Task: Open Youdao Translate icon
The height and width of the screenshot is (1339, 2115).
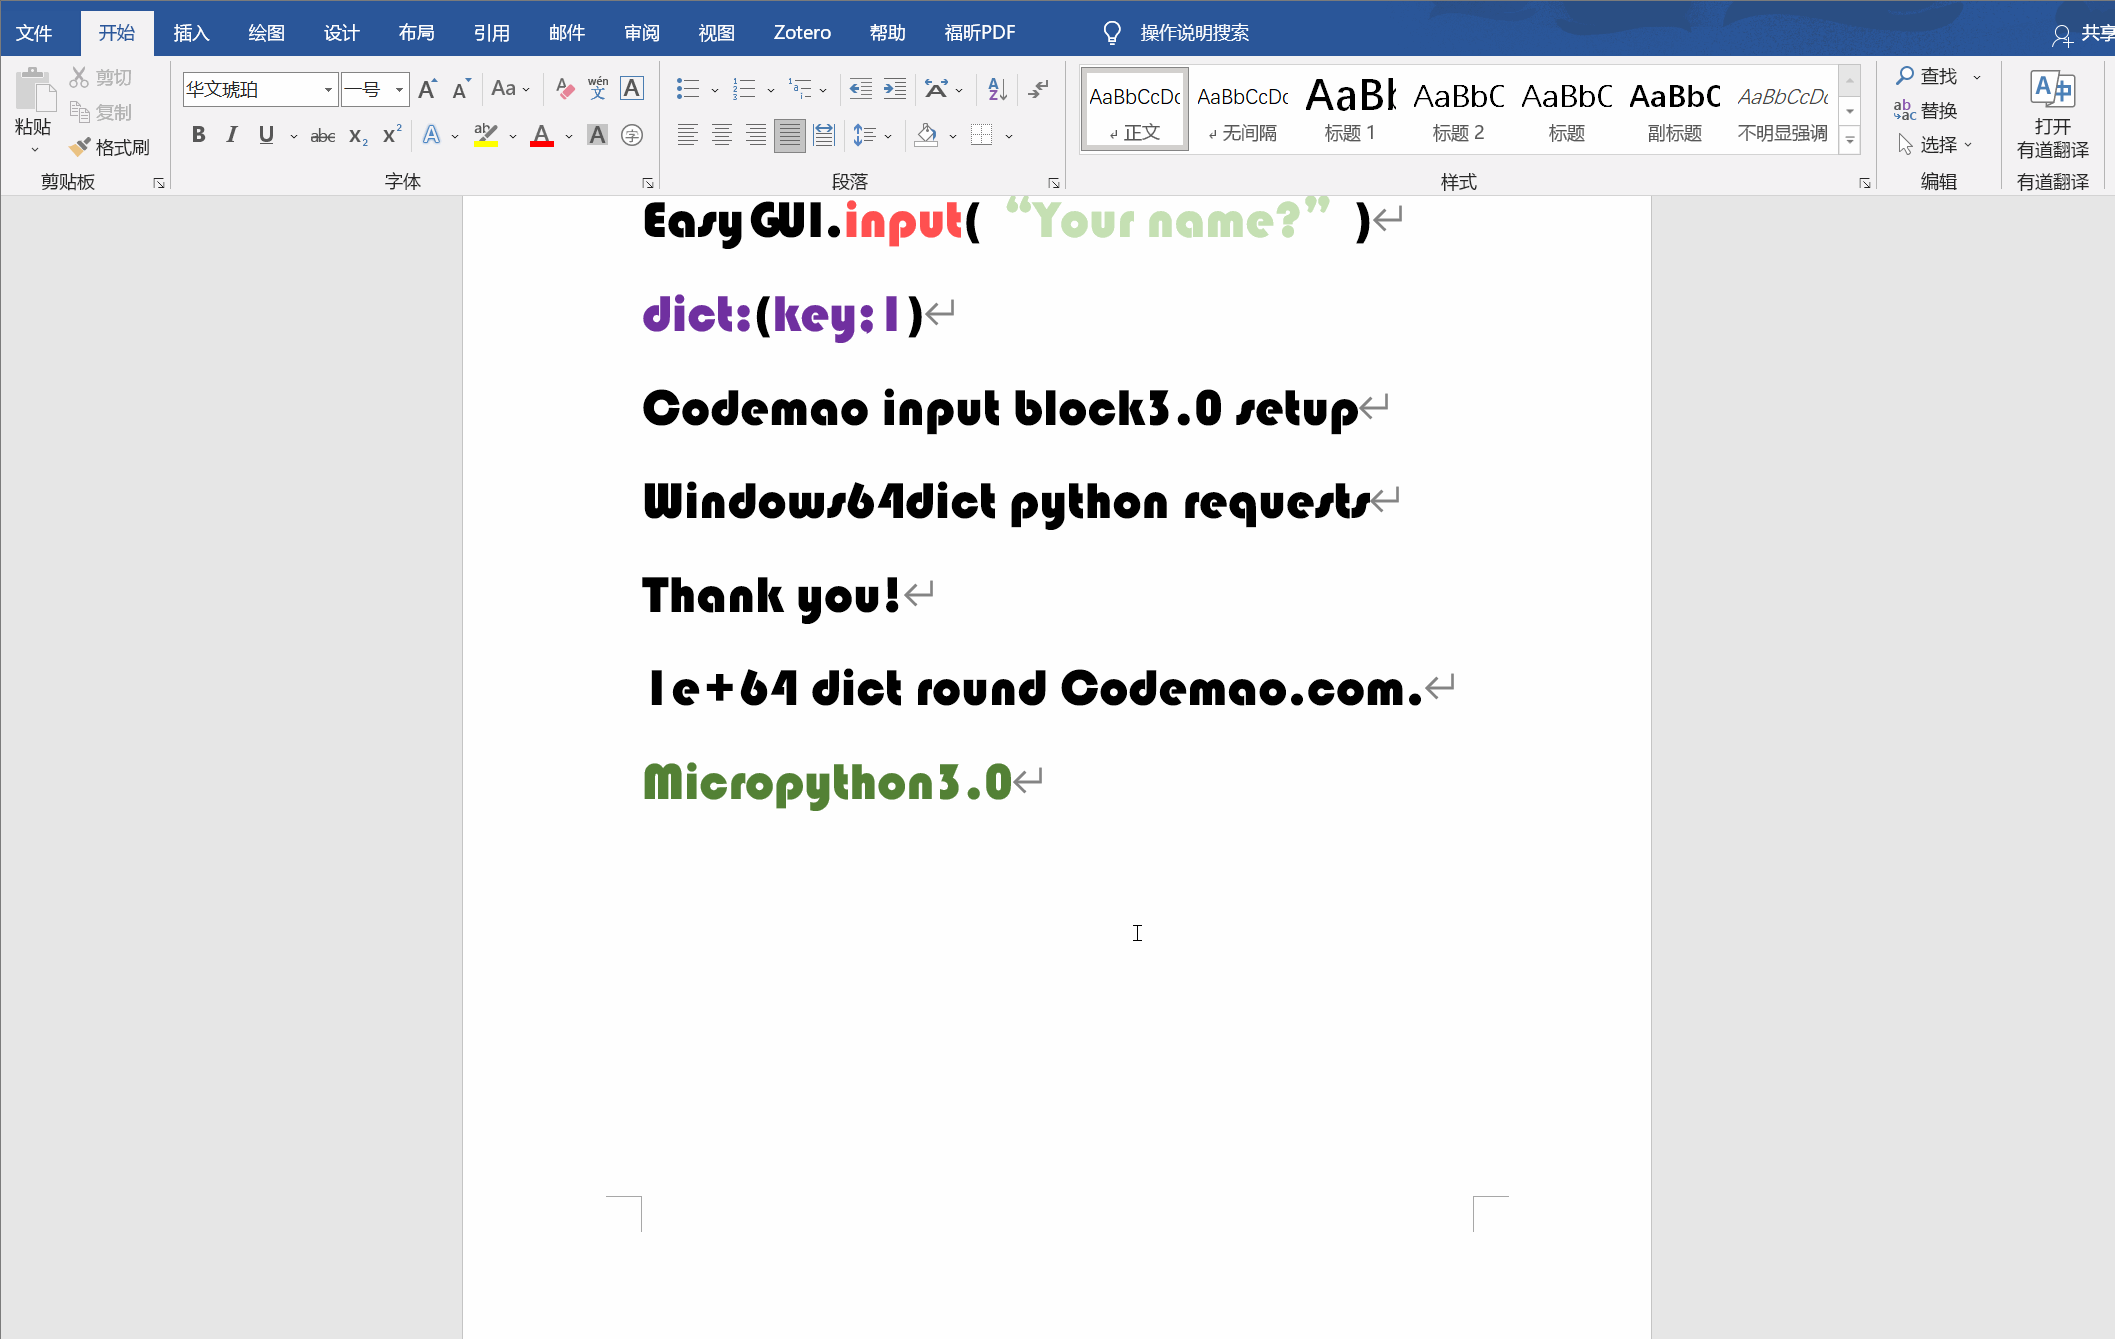Action: [x=2052, y=89]
